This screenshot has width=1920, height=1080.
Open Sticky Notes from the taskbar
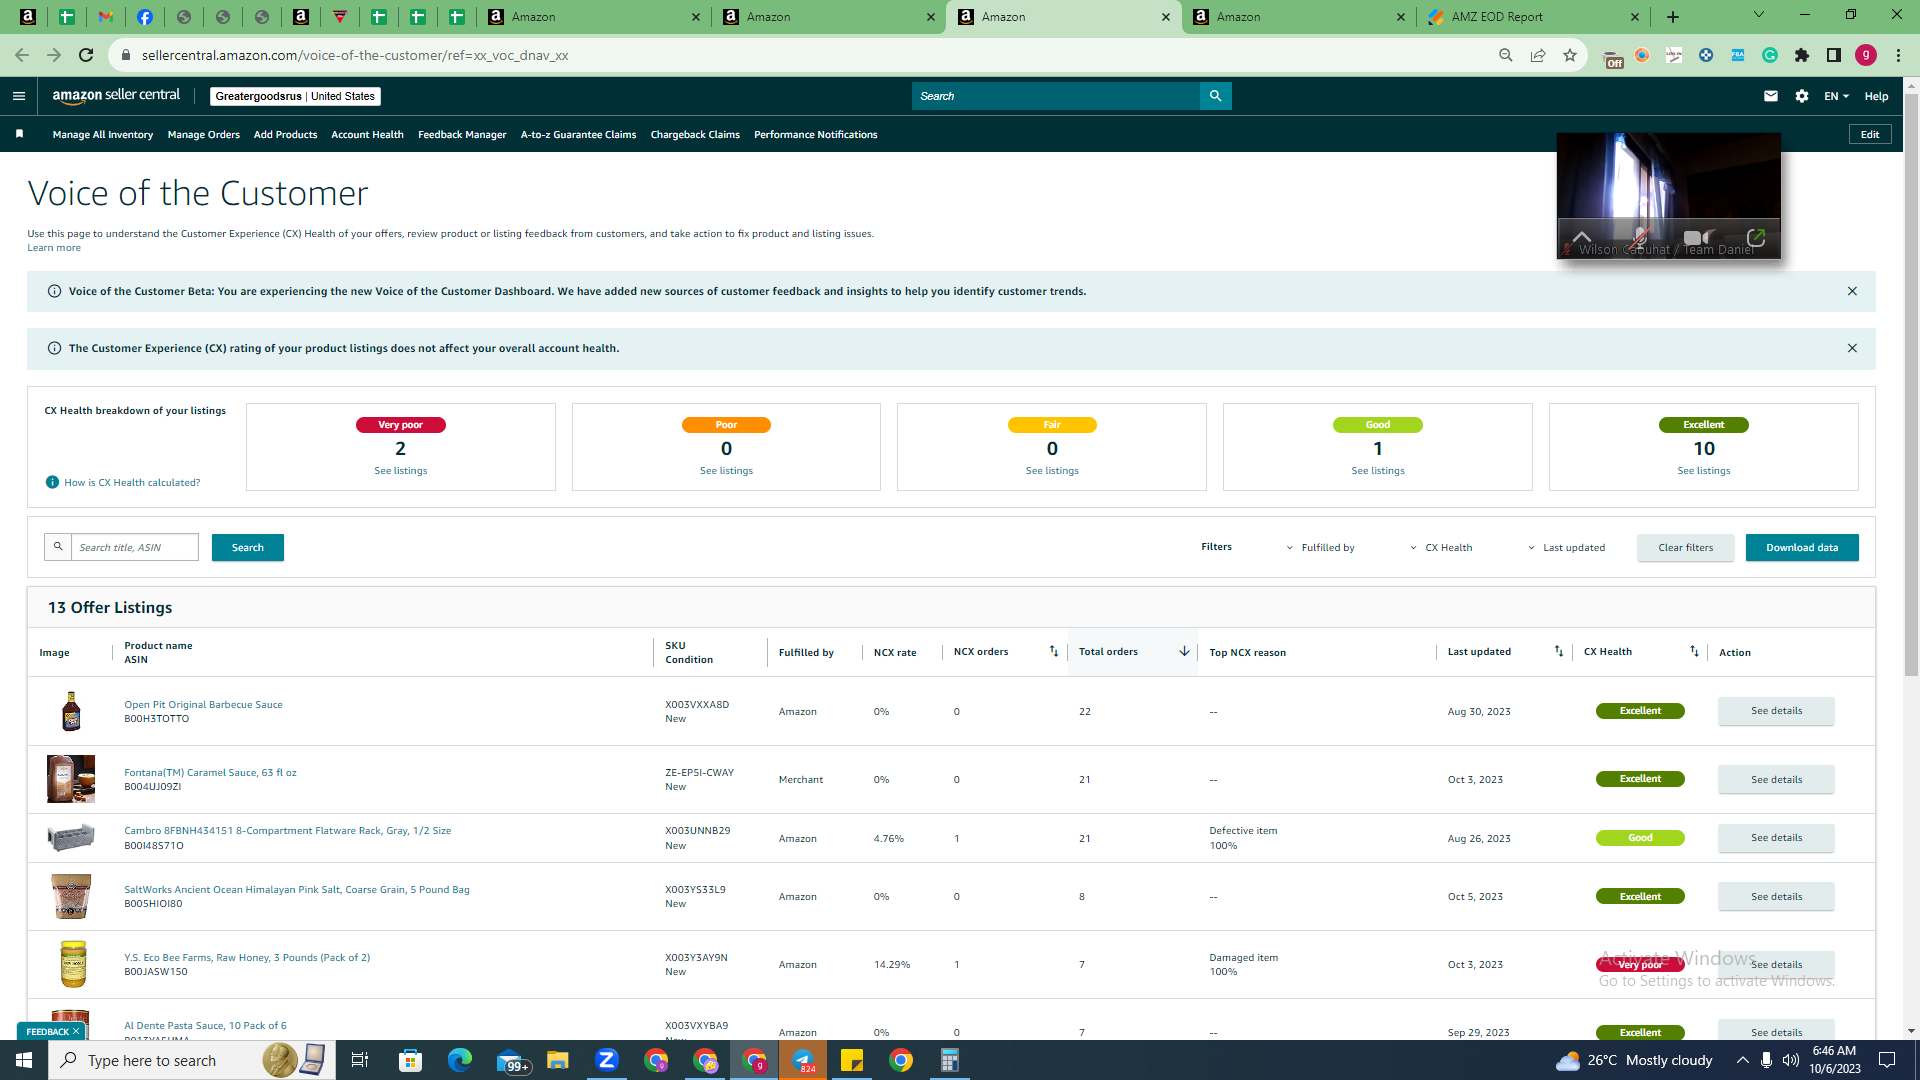852,1060
